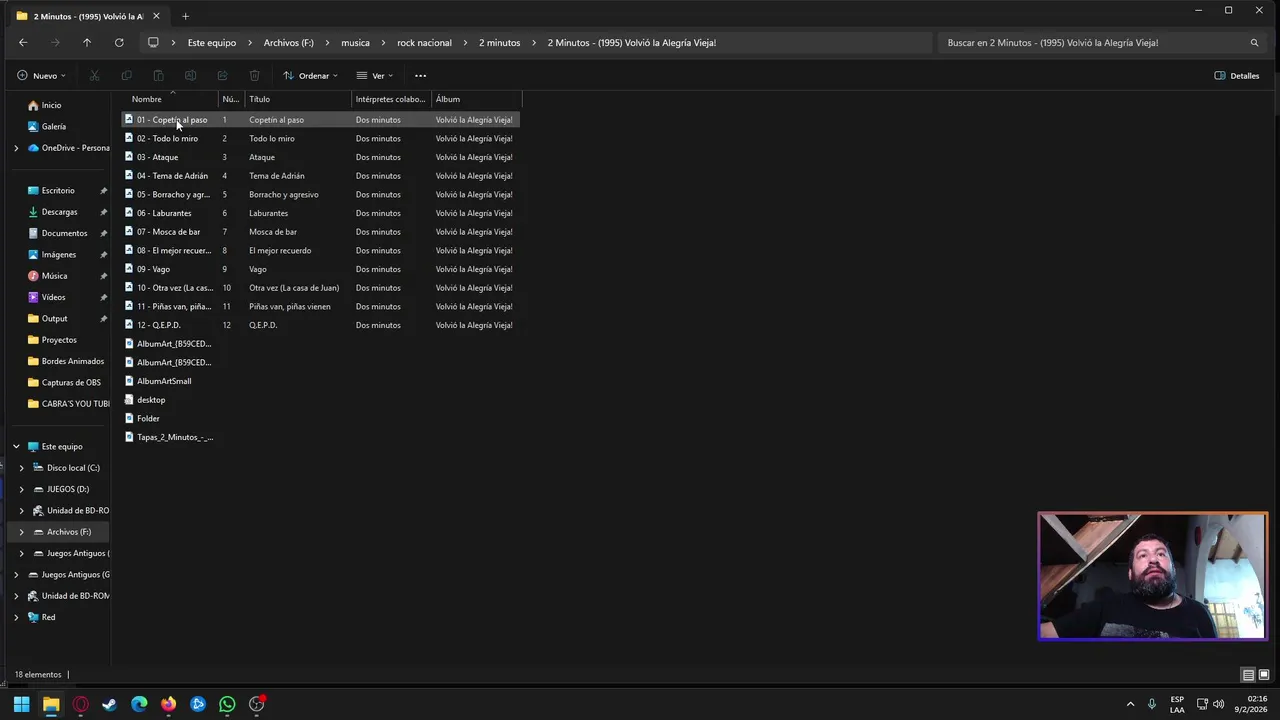Select the AlbumArtSmall file
Image resolution: width=1280 pixels, height=720 pixels.
(x=164, y=381)
